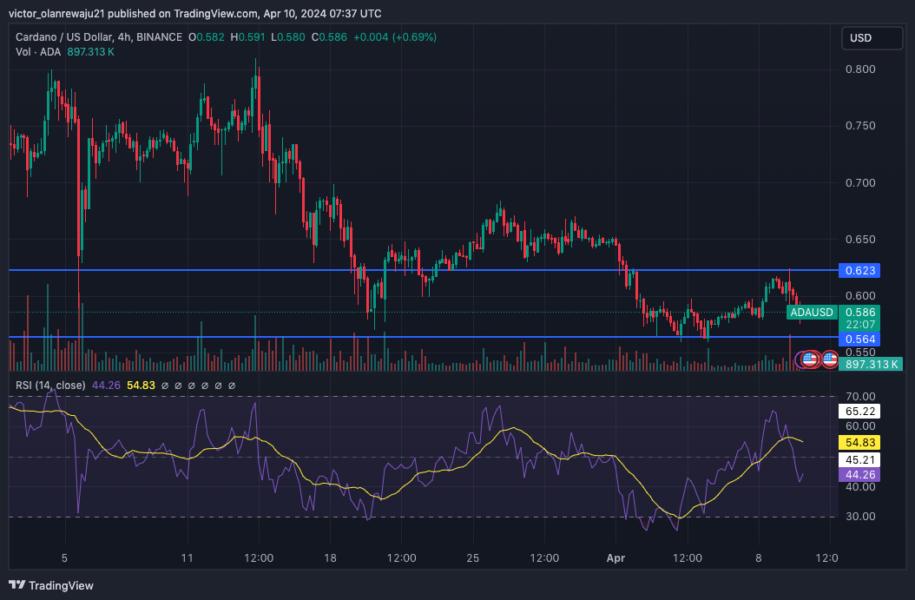Select the blue 0.564 price line label
915x600 pixels.
point(859,339)
